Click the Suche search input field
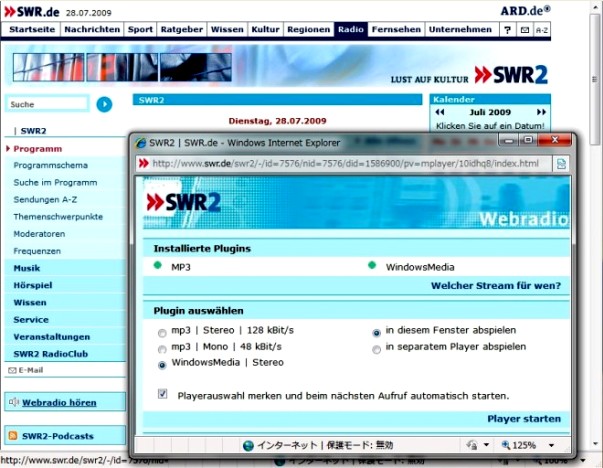603x468 pixels. pyautogui.click(x=47, y=104)
